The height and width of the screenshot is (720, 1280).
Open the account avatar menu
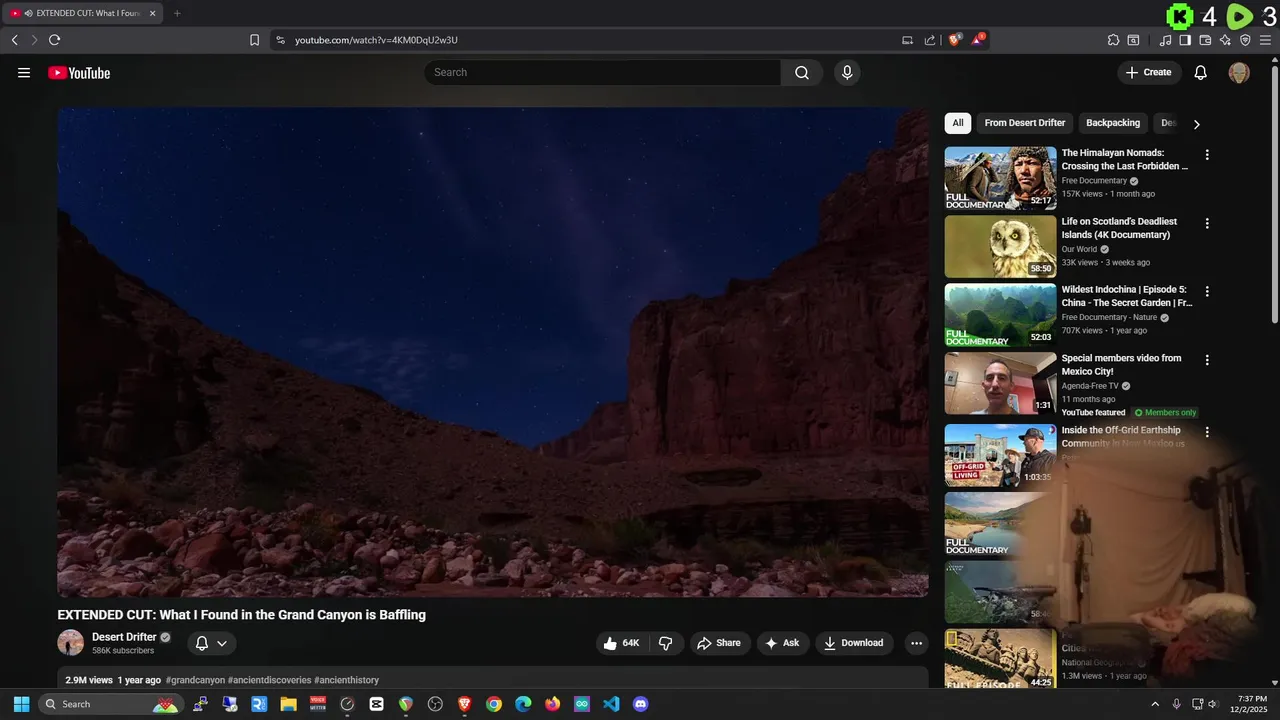tap(1239, 72)
